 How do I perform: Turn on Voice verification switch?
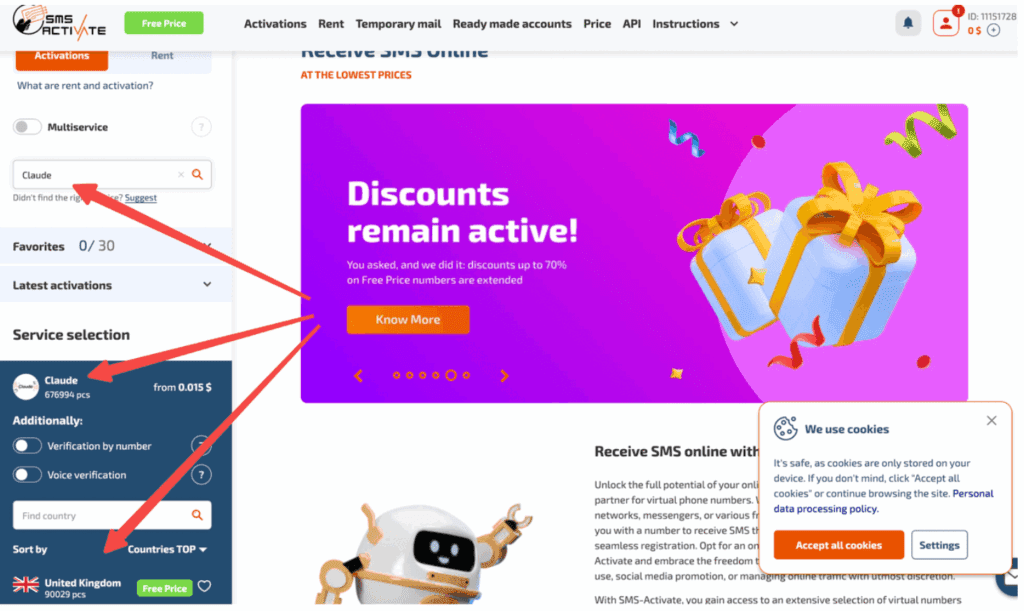click(x=27, y=475)
